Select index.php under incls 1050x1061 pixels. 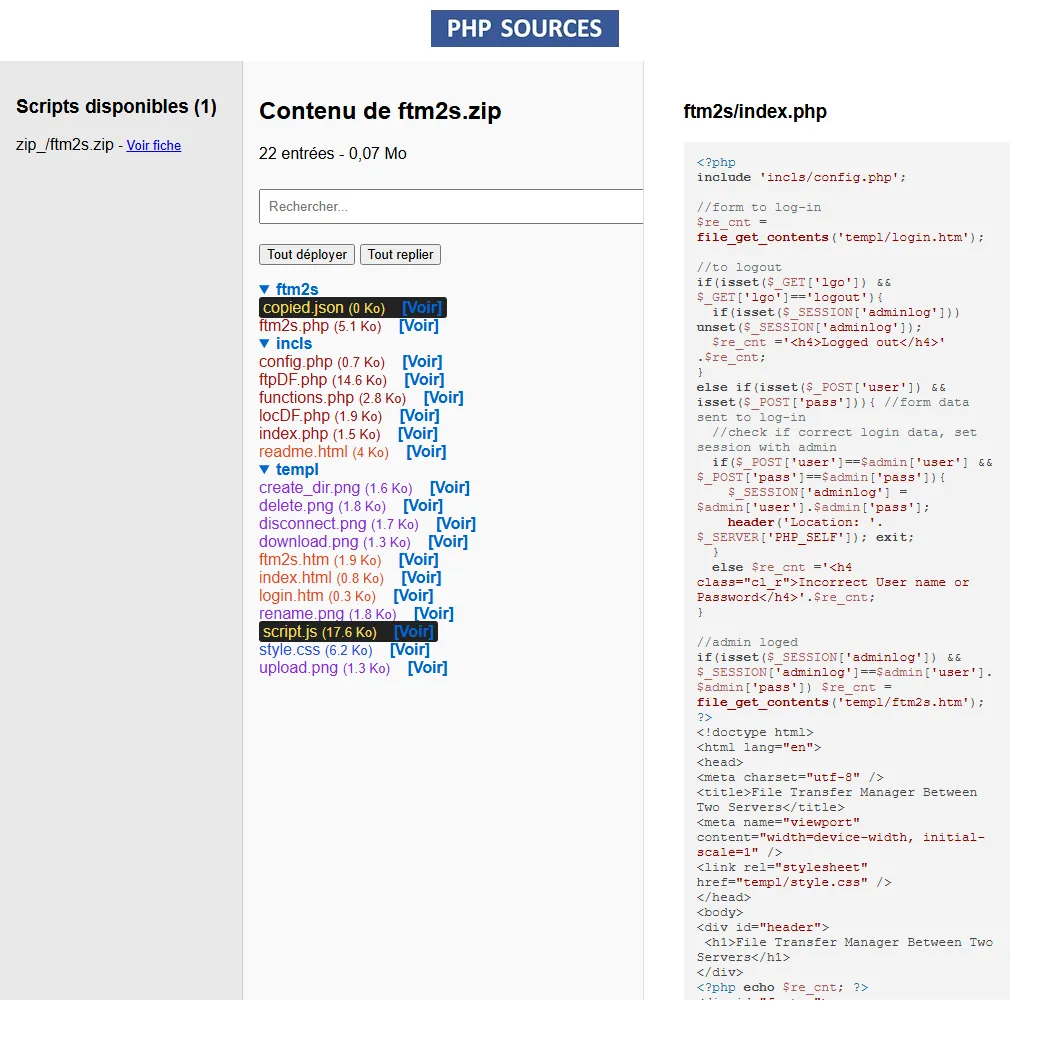[293, 434]
